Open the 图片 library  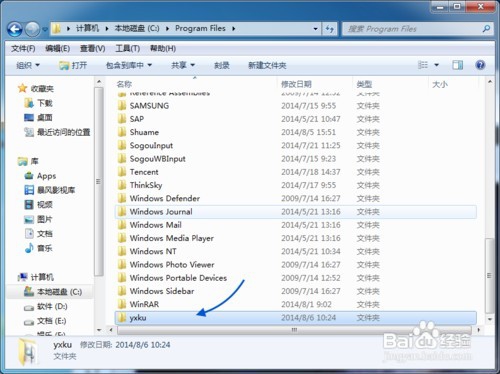pos(38,219)
